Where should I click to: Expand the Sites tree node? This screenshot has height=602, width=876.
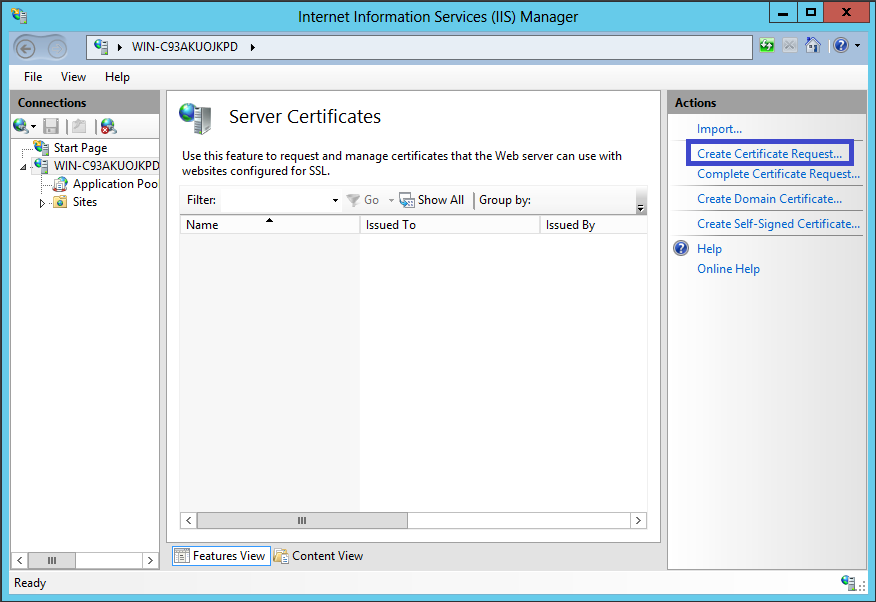point(42,203)
